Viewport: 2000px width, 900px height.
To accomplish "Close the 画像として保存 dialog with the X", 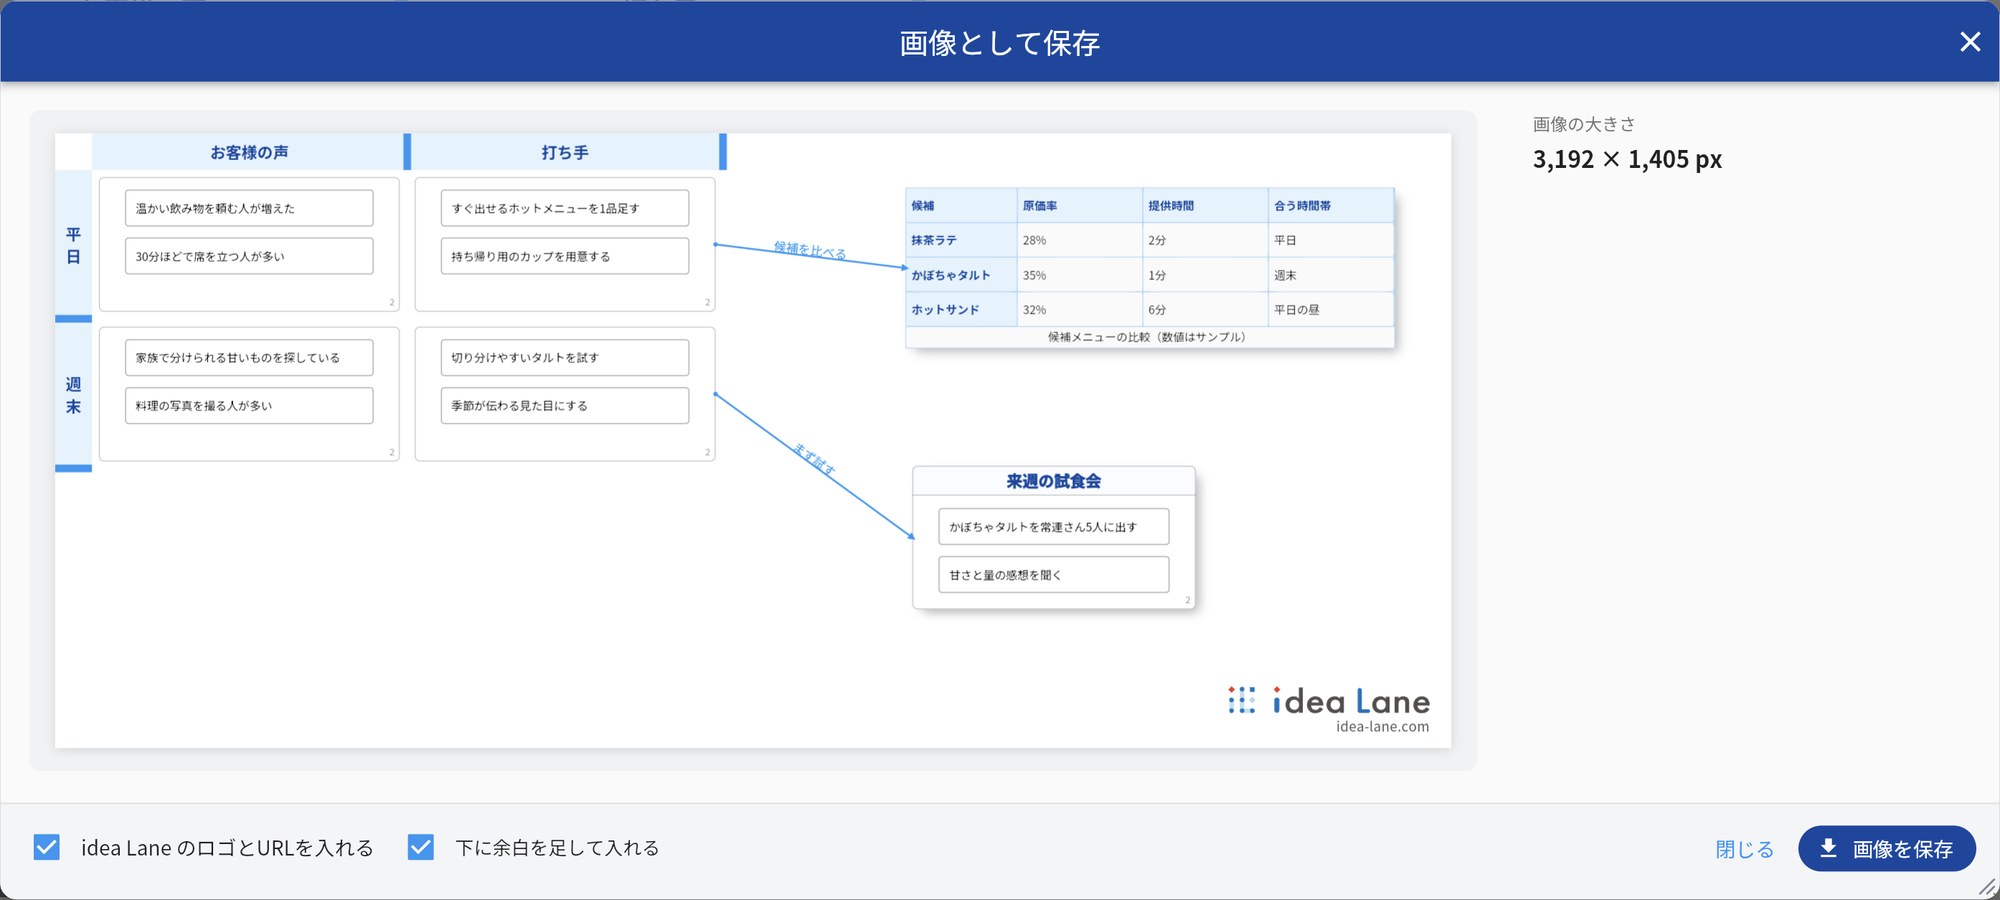I will 1969,42.
